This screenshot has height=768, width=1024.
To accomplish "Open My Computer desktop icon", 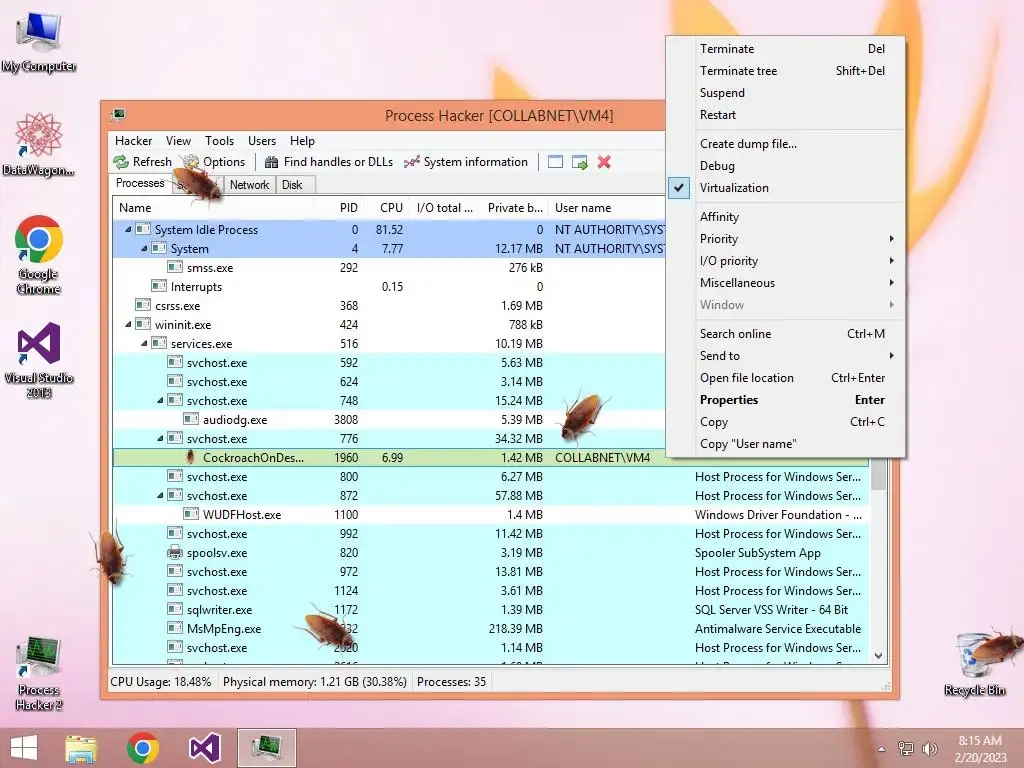I will (39, 41).
